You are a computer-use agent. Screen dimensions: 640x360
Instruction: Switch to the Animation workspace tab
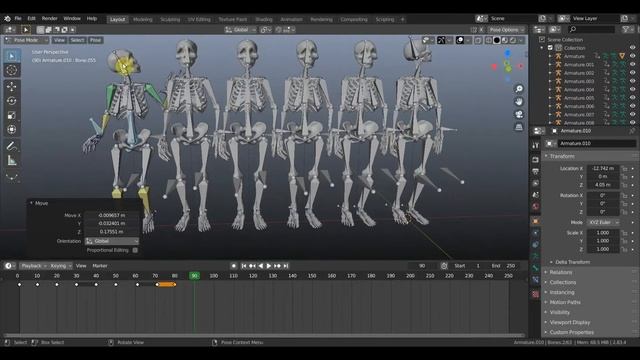point(291,19)
